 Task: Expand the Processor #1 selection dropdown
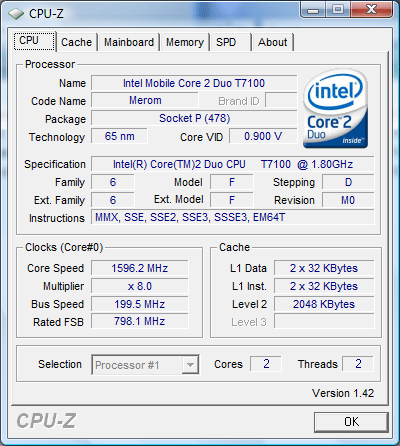click(191, 365)
